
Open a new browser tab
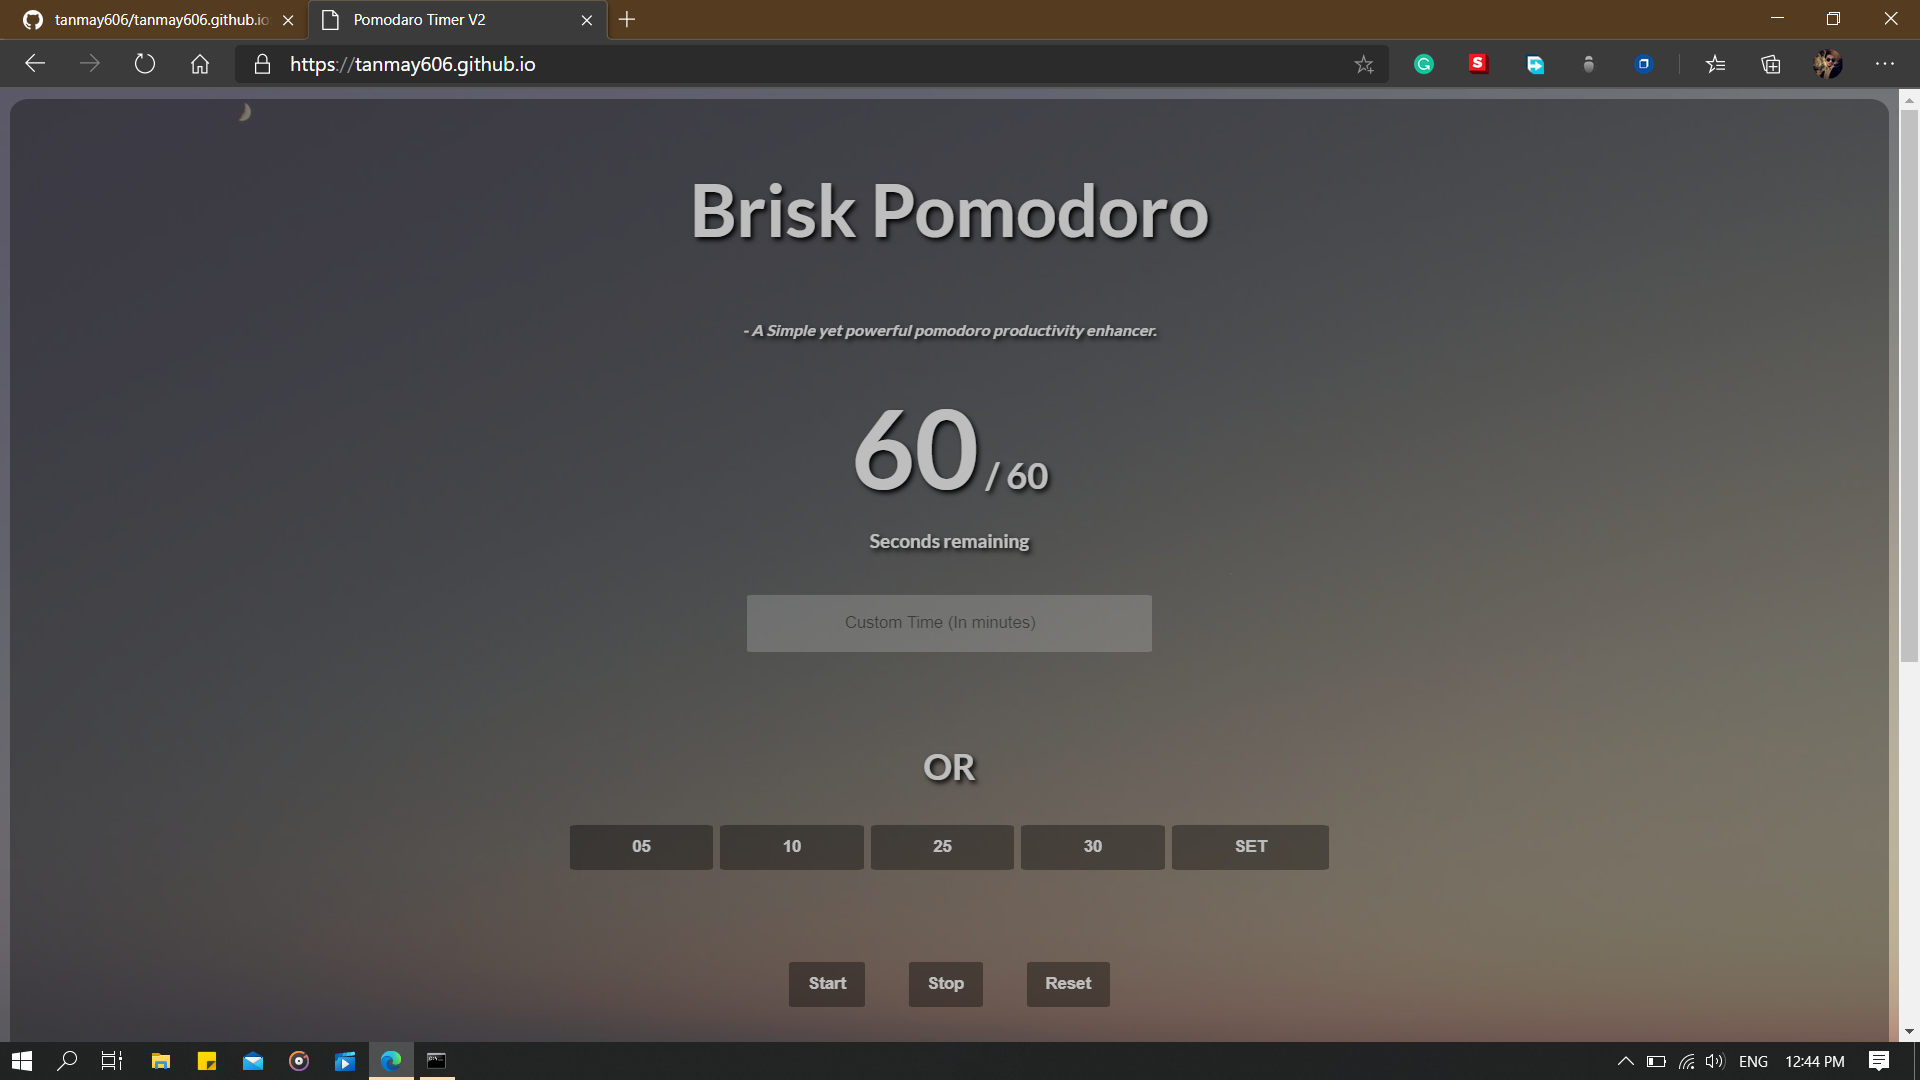point(627,20)
